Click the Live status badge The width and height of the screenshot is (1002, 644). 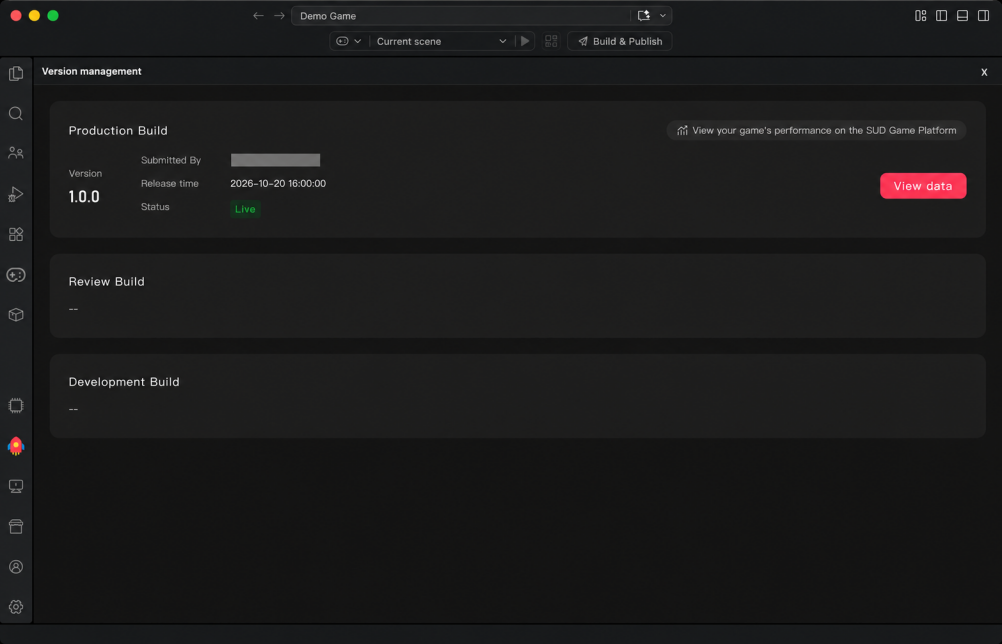tap(245, 209)
